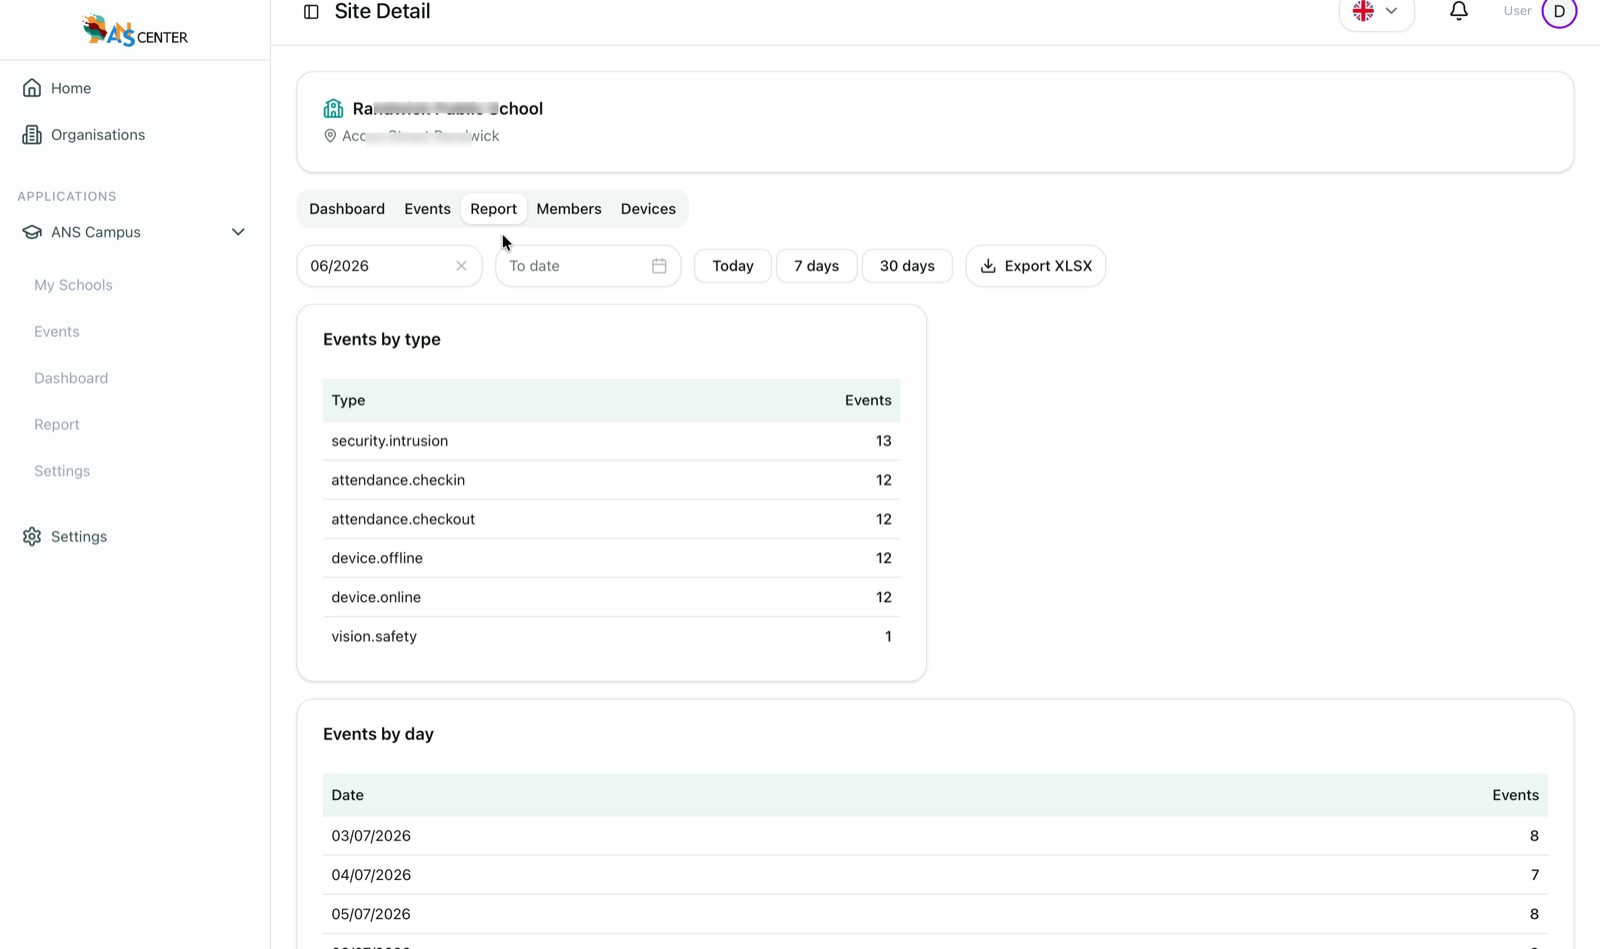Open Report in the sidebar submenu
The height and width of the screenshot is (949, 1600).
57,425
